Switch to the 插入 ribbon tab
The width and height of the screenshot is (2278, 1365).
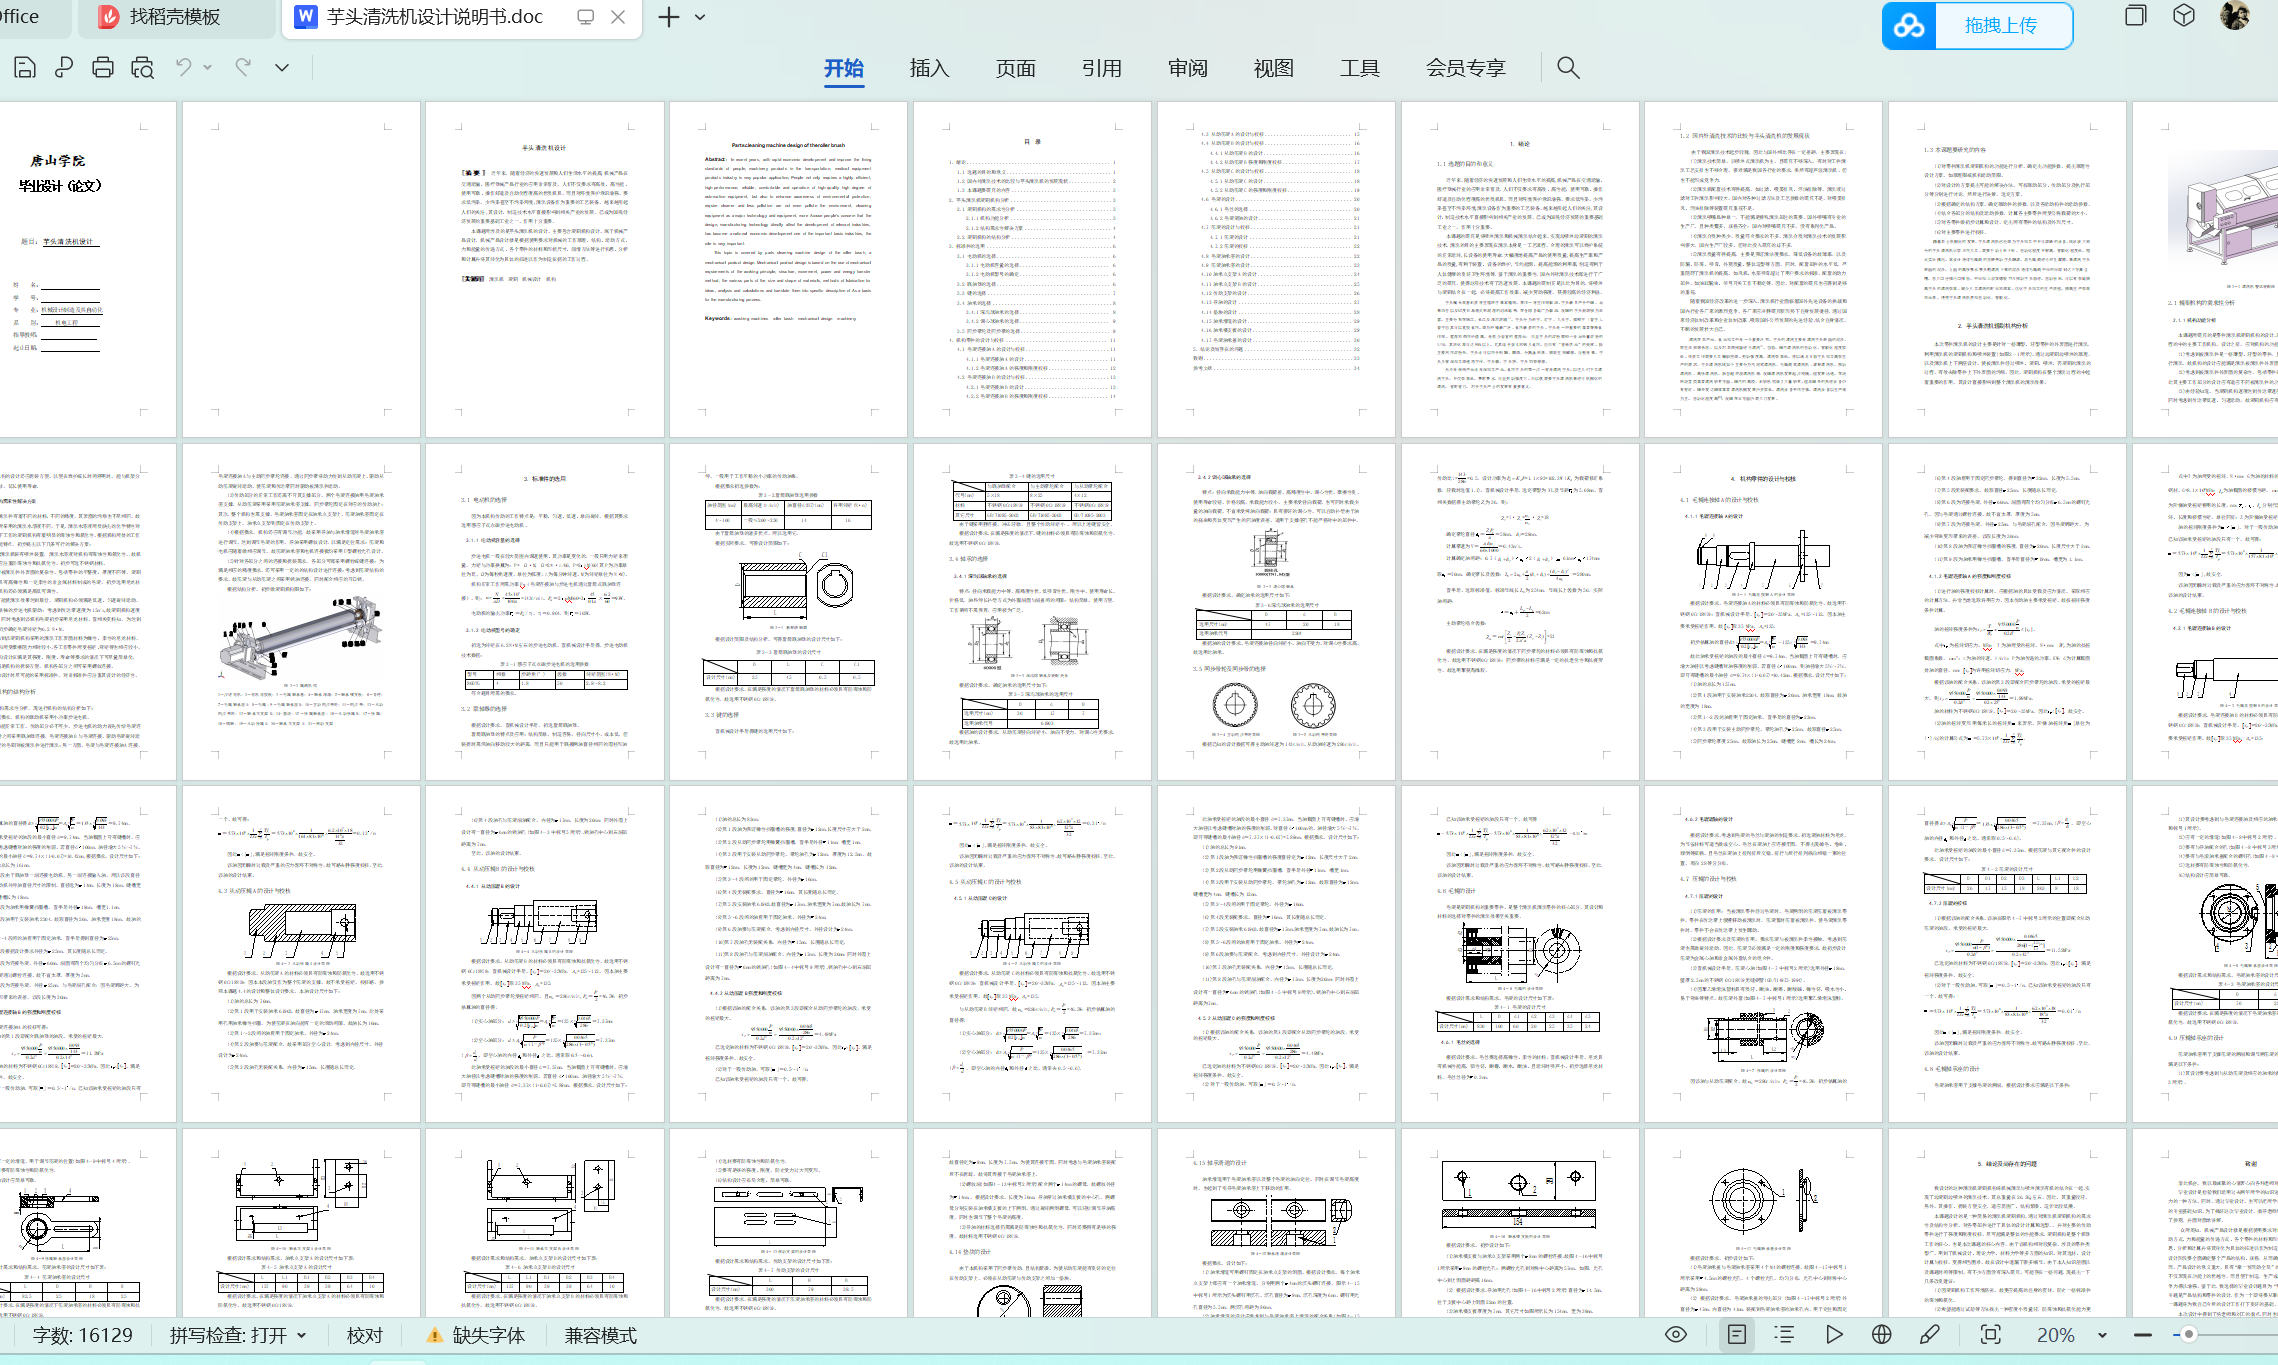coord(929,68)
